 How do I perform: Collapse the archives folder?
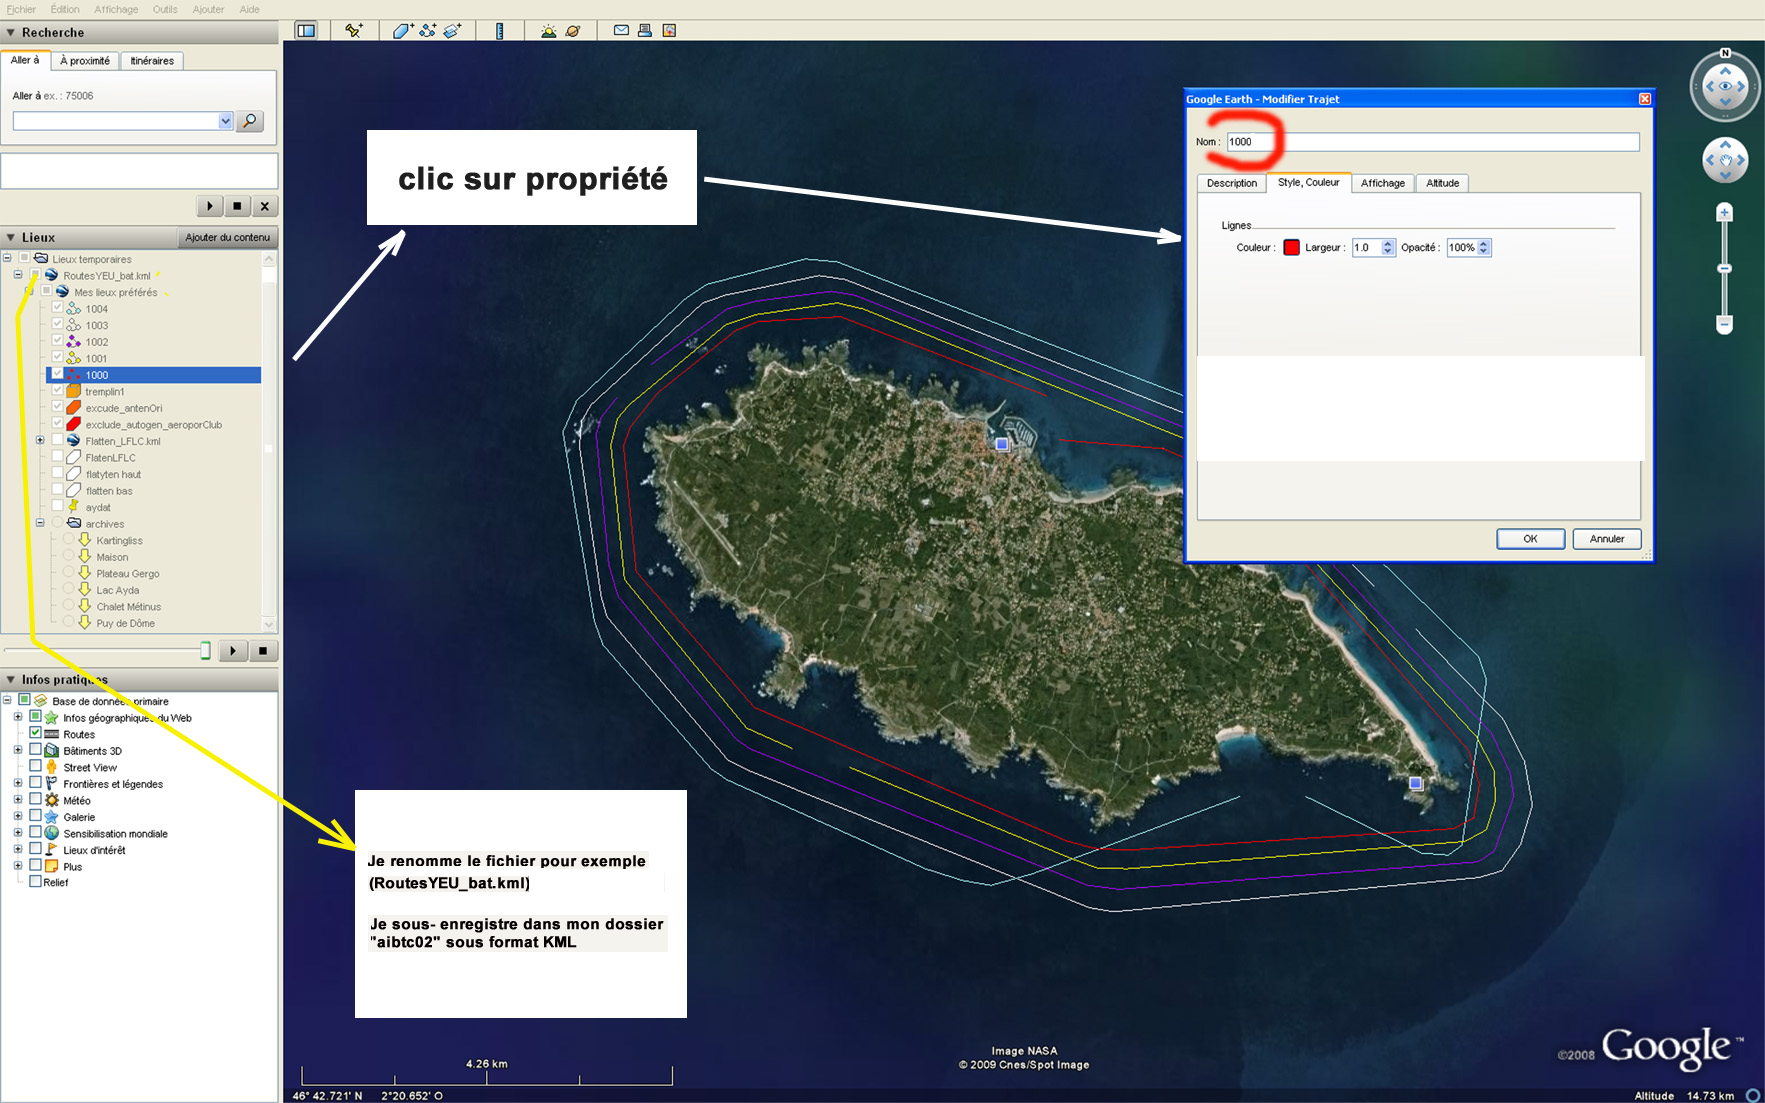coord(40,523)
